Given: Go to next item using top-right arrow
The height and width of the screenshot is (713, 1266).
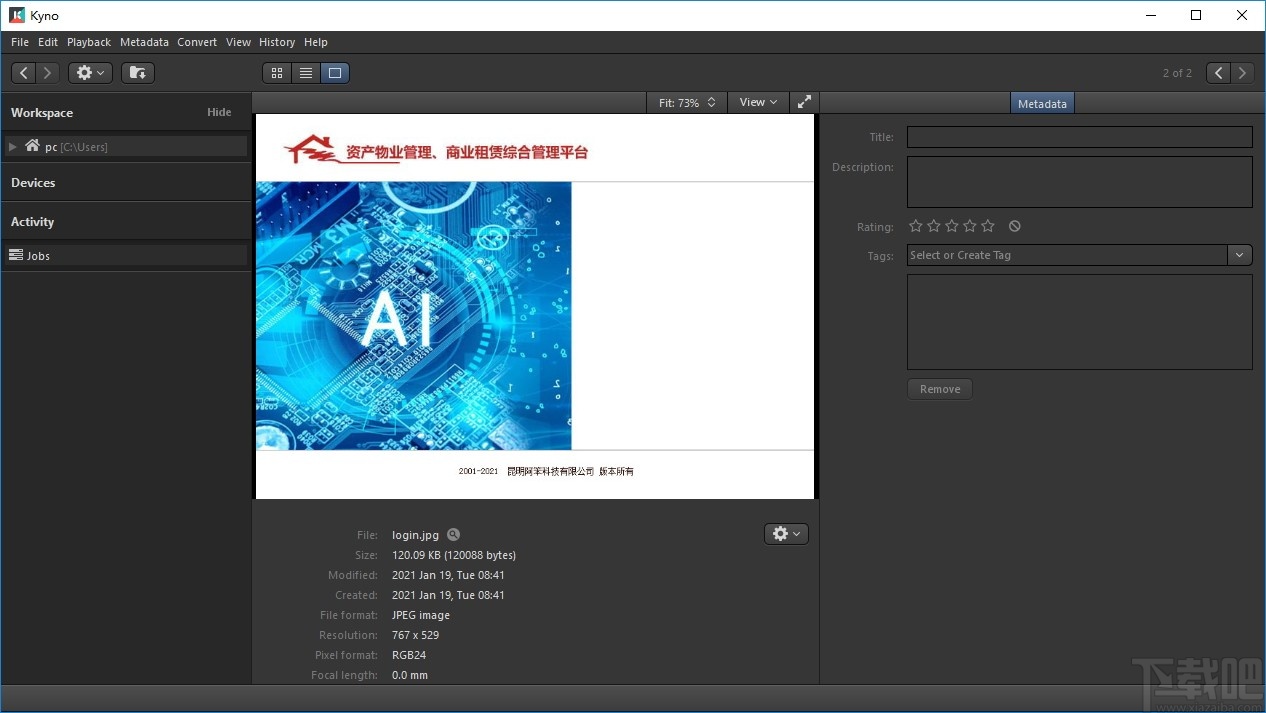Looking at the screenshot, I should click(x=1242, y=73).
